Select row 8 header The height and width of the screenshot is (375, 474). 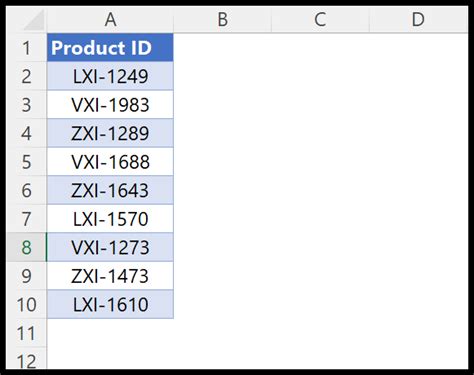pos(26,247)
